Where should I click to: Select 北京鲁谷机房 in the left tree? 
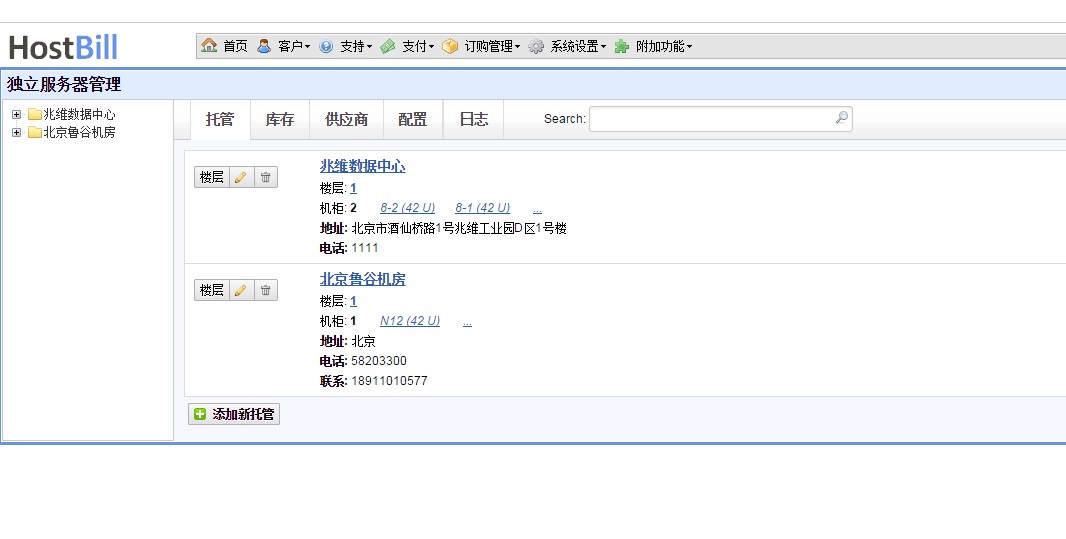point(79,132)
